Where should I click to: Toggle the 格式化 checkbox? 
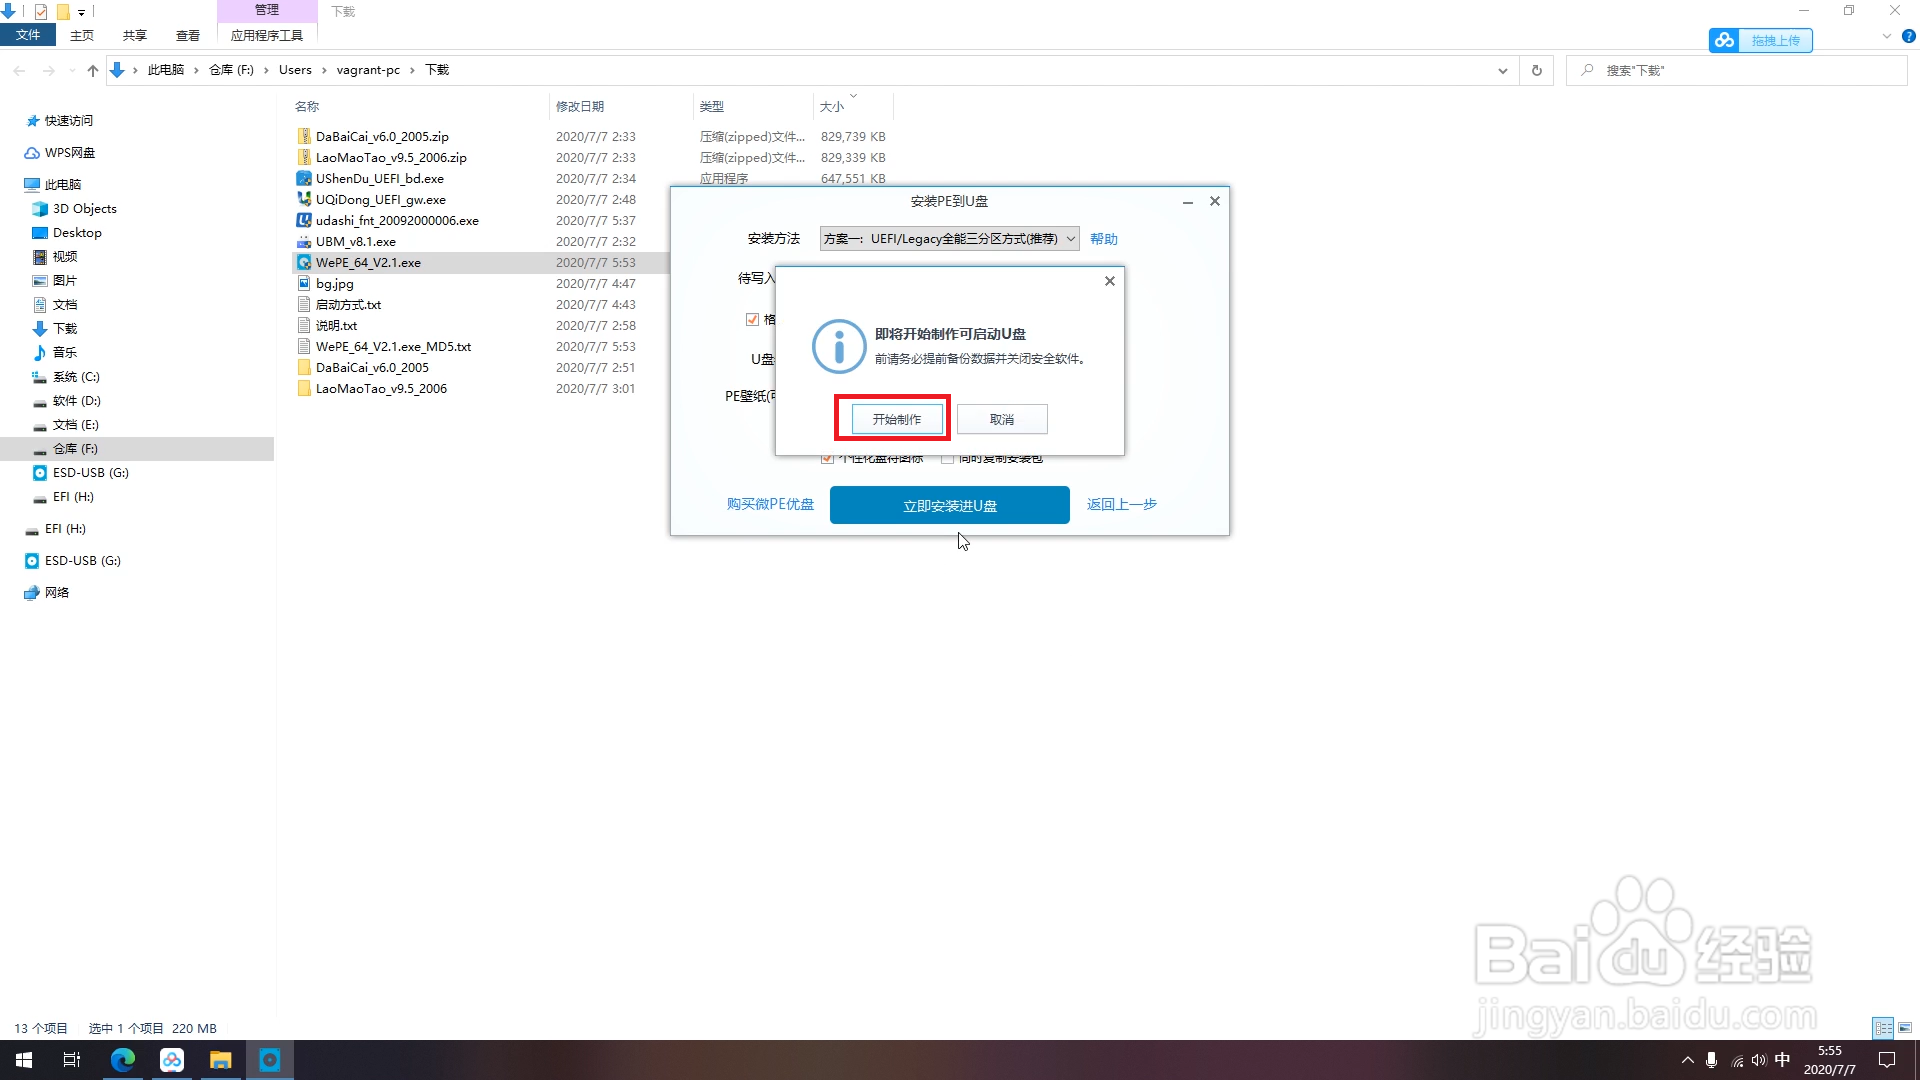point(752,319)
